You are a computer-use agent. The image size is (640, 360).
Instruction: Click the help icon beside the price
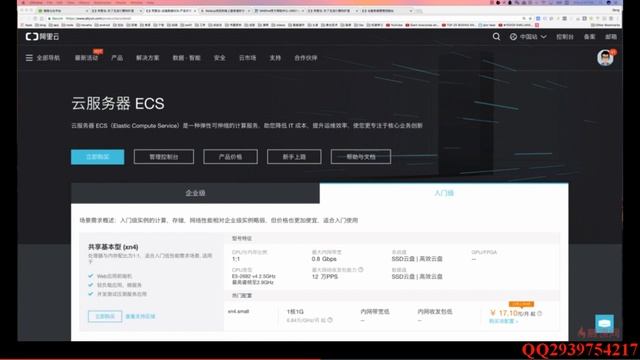click(540, 313)
